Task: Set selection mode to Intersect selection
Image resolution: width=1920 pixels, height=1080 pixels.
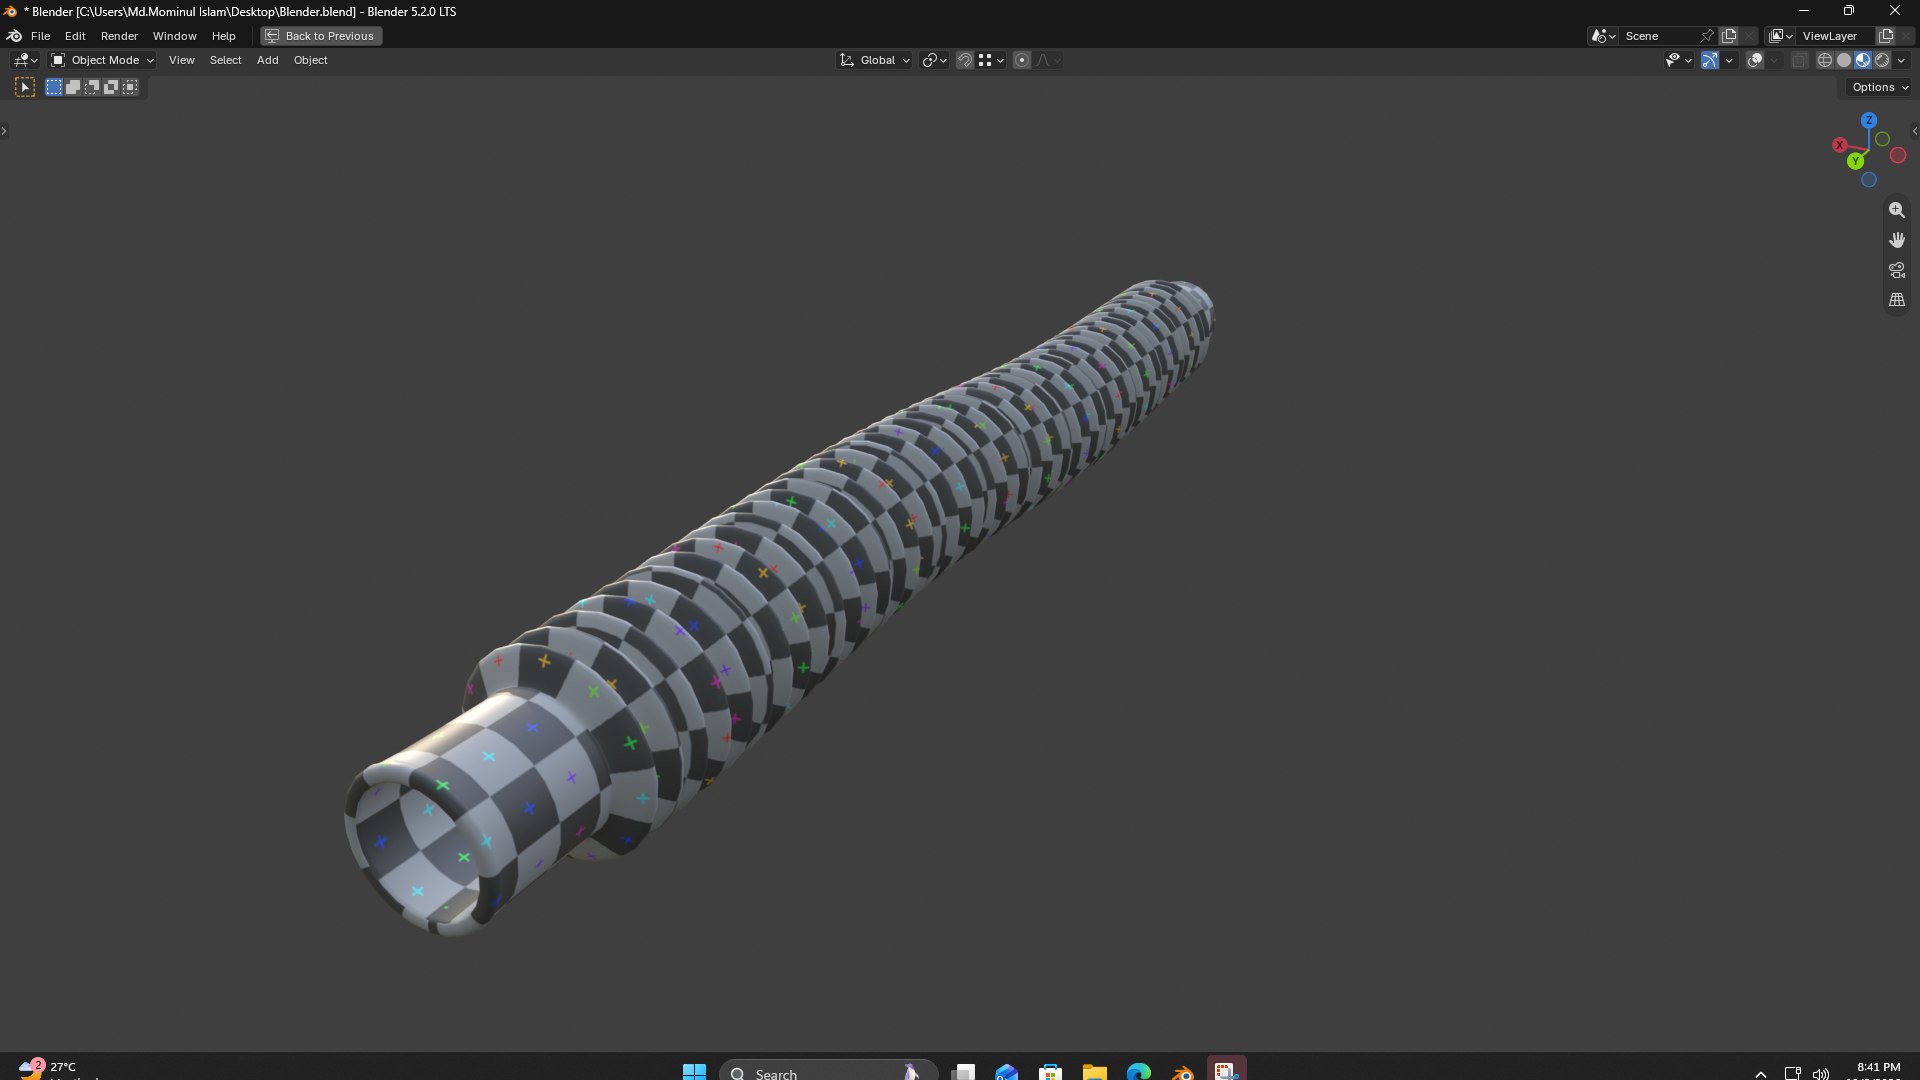Action: (x=130, y=88)
